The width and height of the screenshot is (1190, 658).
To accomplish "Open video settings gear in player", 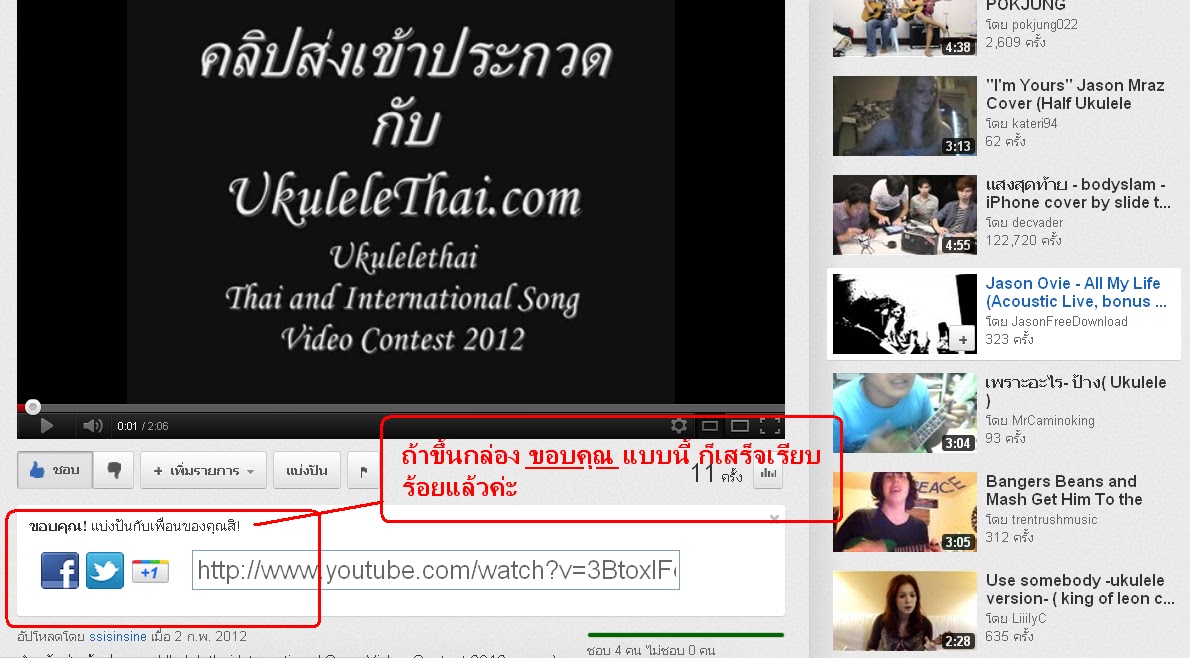I will click(x=678, y=426).
